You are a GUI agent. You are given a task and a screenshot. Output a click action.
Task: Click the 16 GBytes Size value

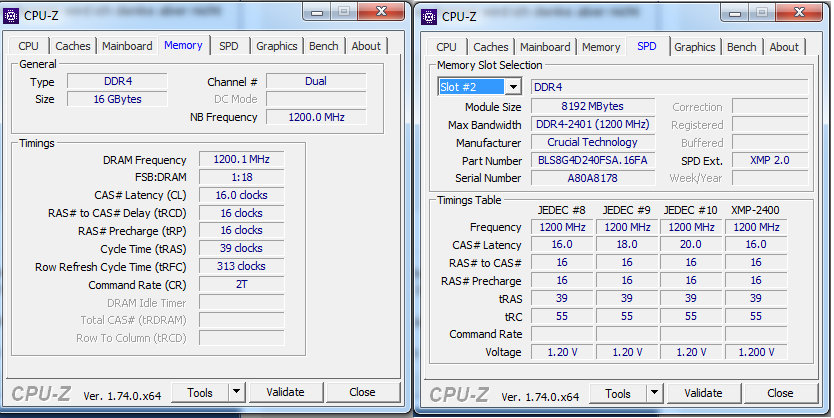(118, 99)
